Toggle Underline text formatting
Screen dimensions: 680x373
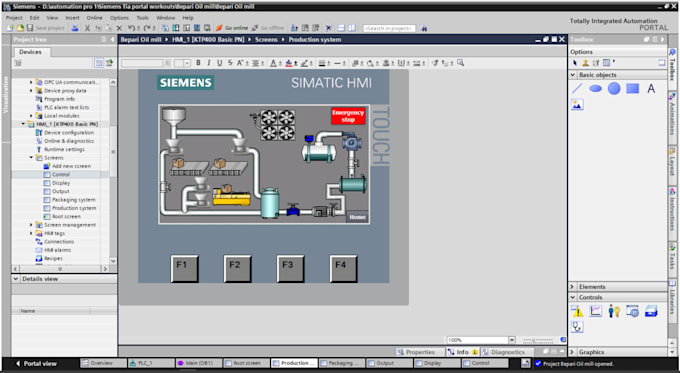pos(219,63)
